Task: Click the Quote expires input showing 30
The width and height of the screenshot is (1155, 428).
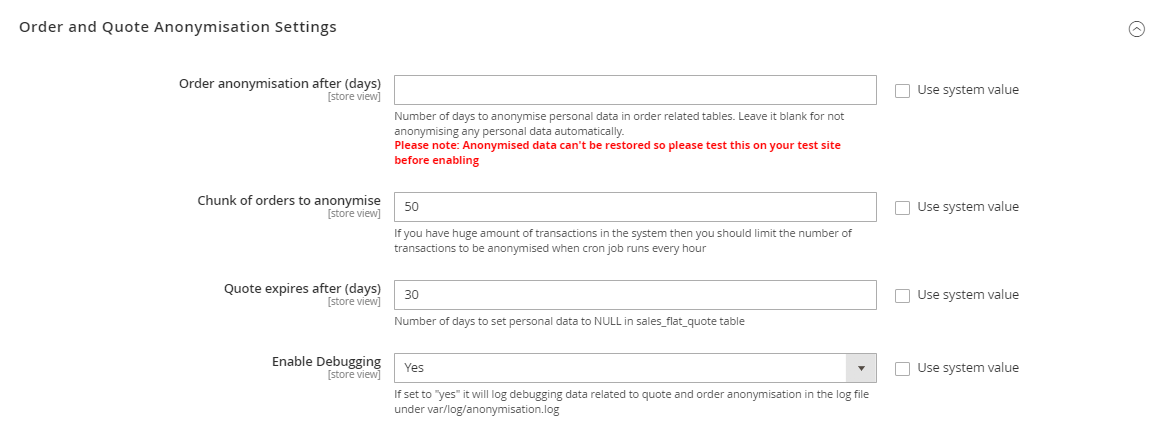Action: 635,295
